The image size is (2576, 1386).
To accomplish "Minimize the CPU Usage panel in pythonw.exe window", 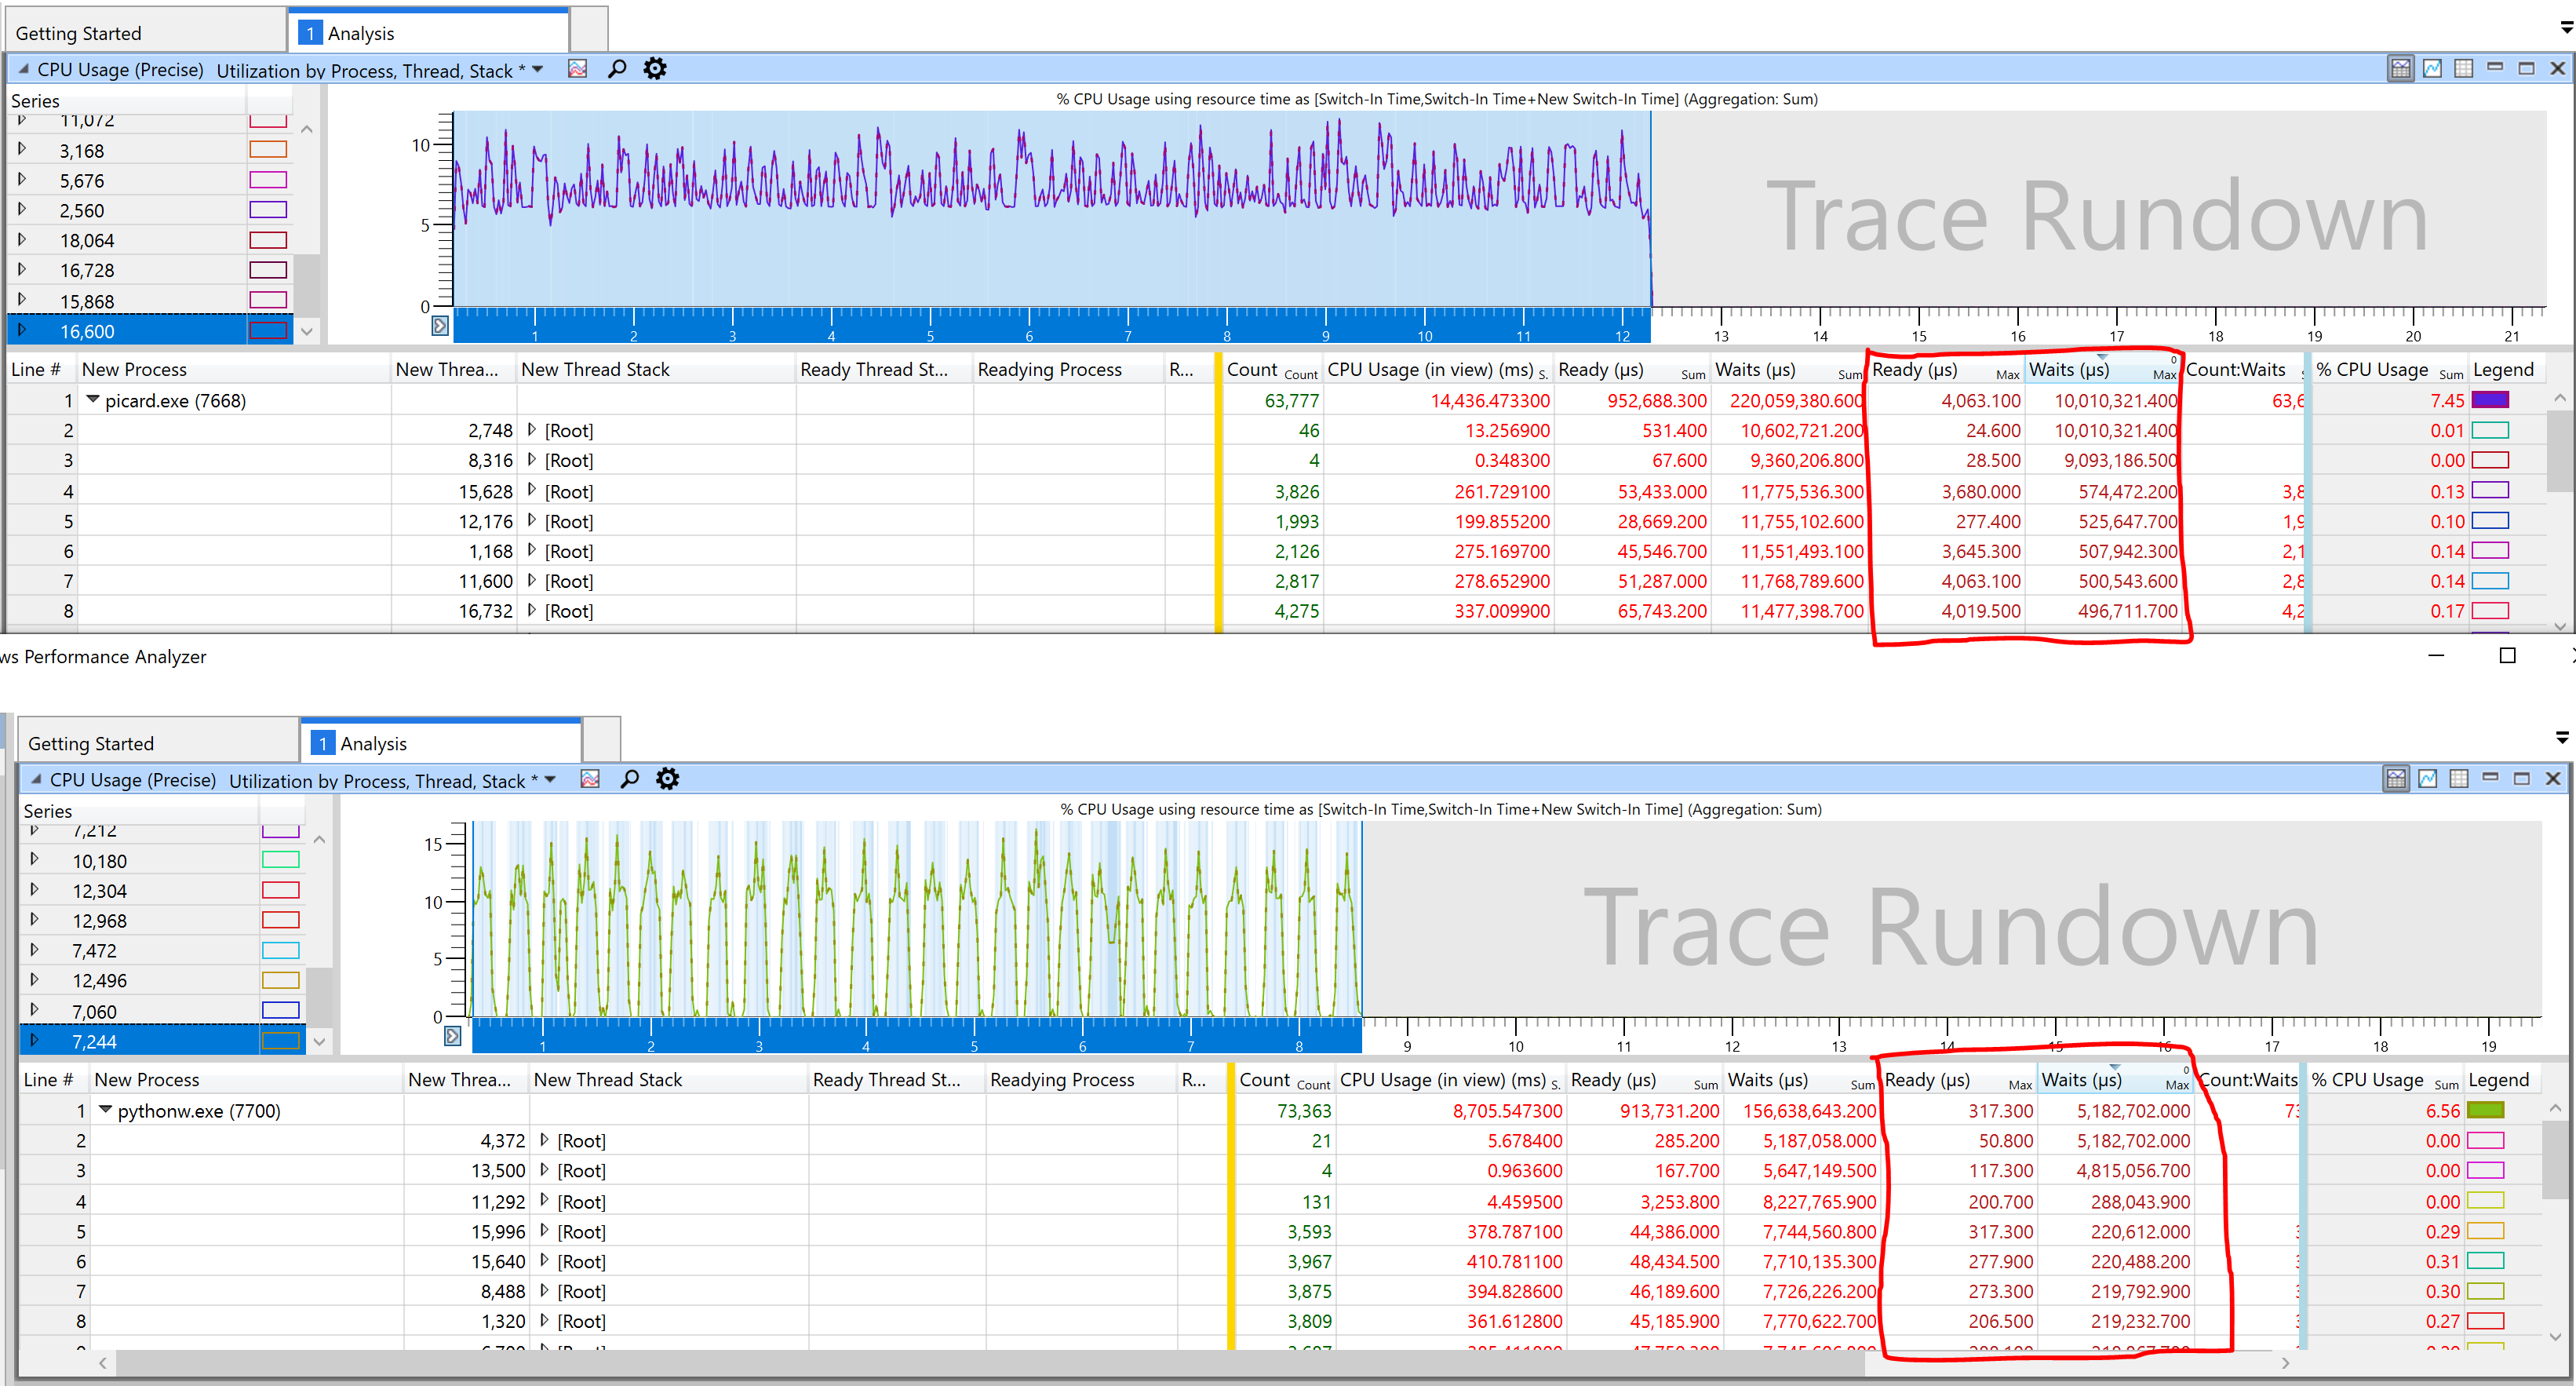I will [x=2491, y=778].
